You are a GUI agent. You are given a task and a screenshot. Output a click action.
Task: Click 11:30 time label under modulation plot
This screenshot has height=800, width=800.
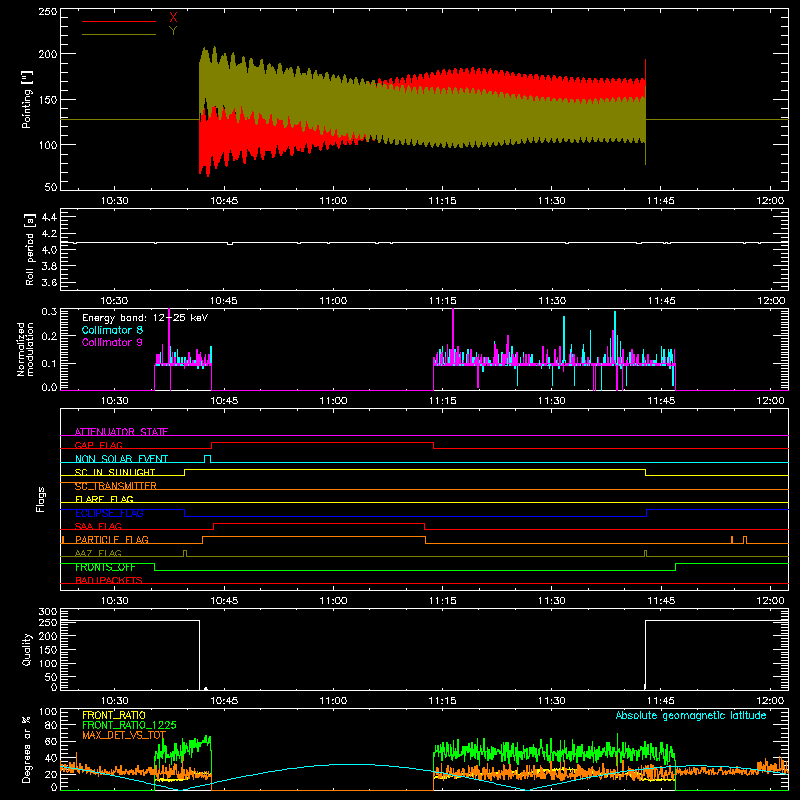tap(552, 401)
